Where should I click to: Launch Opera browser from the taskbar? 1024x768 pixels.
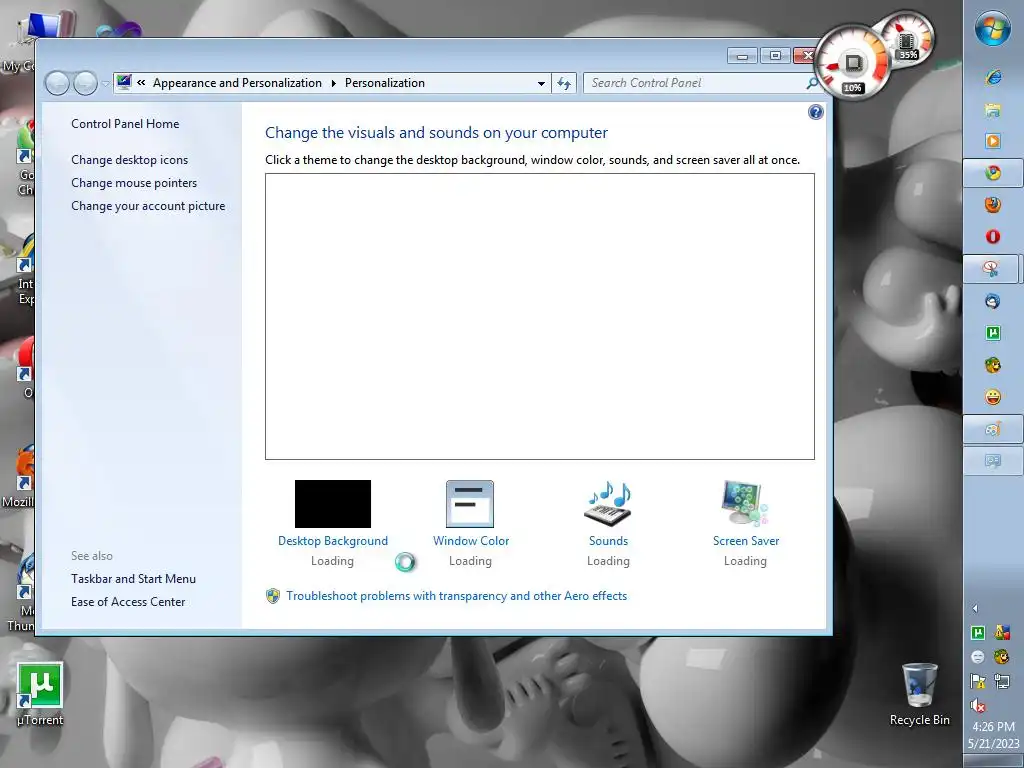tap(993, 236)
